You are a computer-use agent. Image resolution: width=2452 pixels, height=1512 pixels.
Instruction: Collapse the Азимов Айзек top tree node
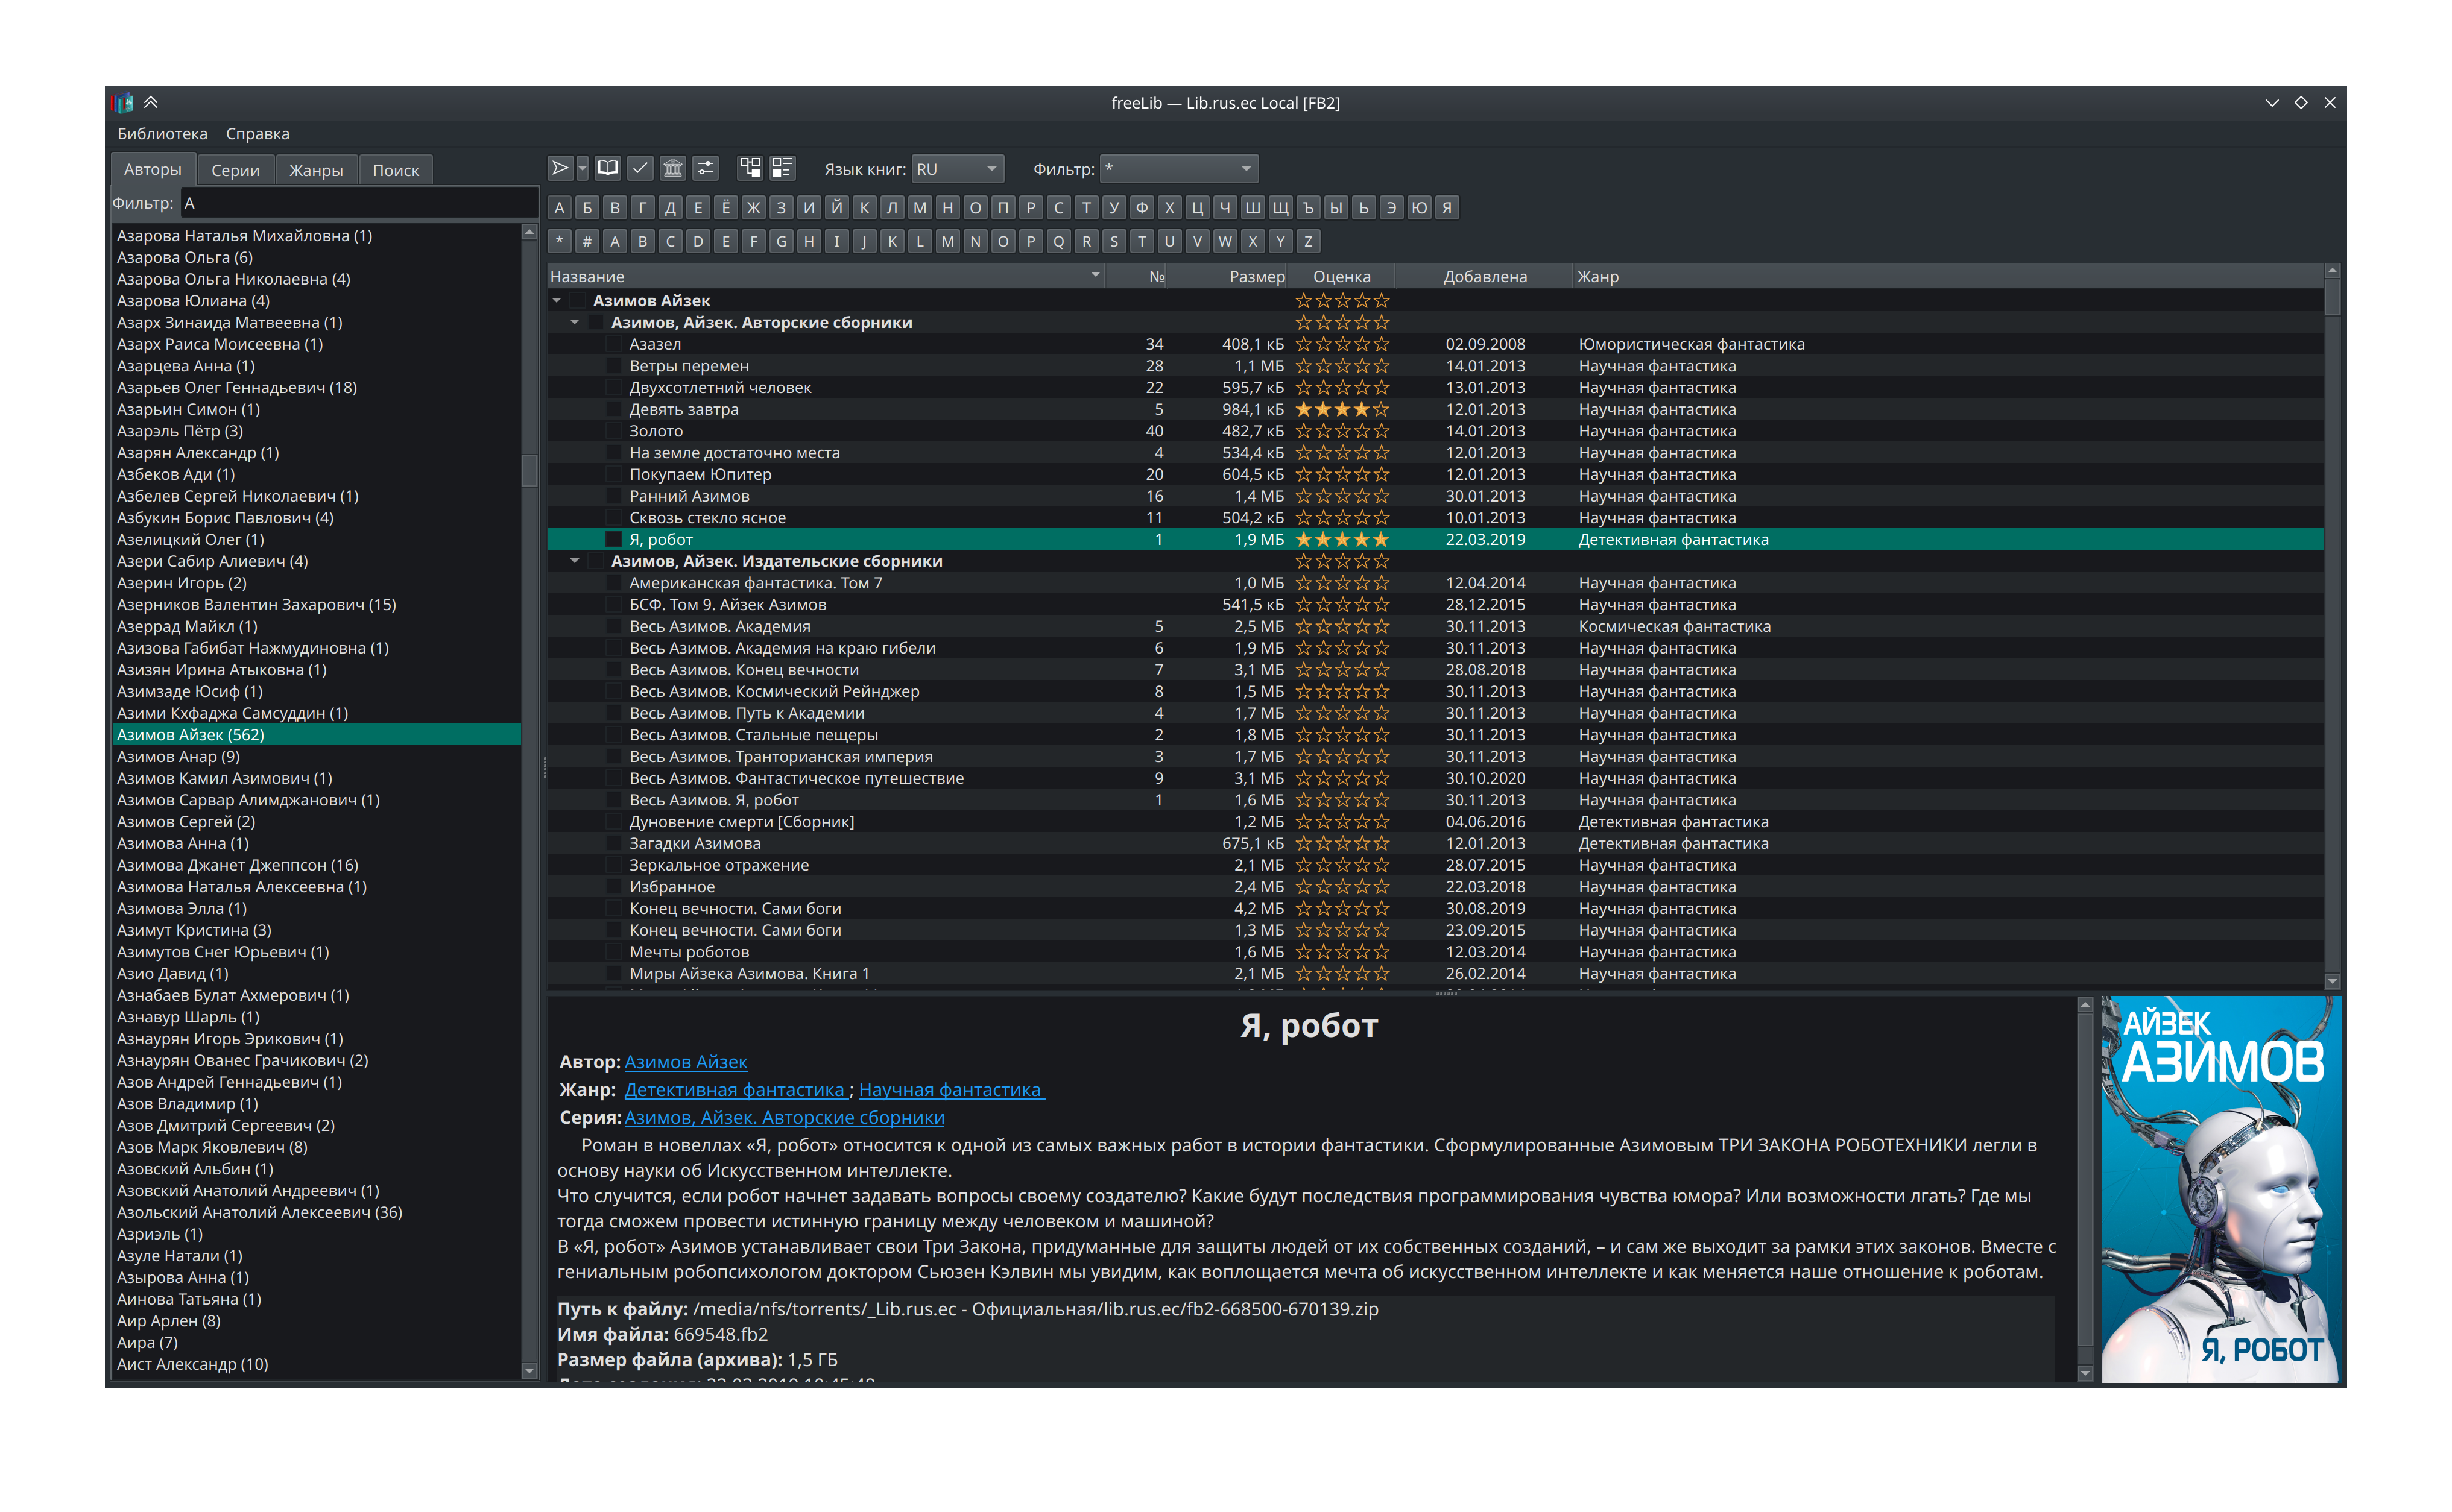pos(557,300)
